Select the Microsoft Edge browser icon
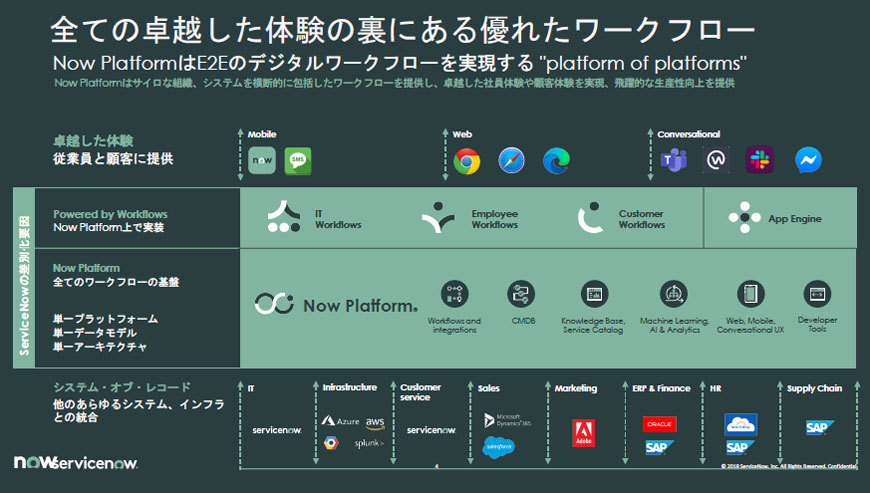 [x=556, y=161]
